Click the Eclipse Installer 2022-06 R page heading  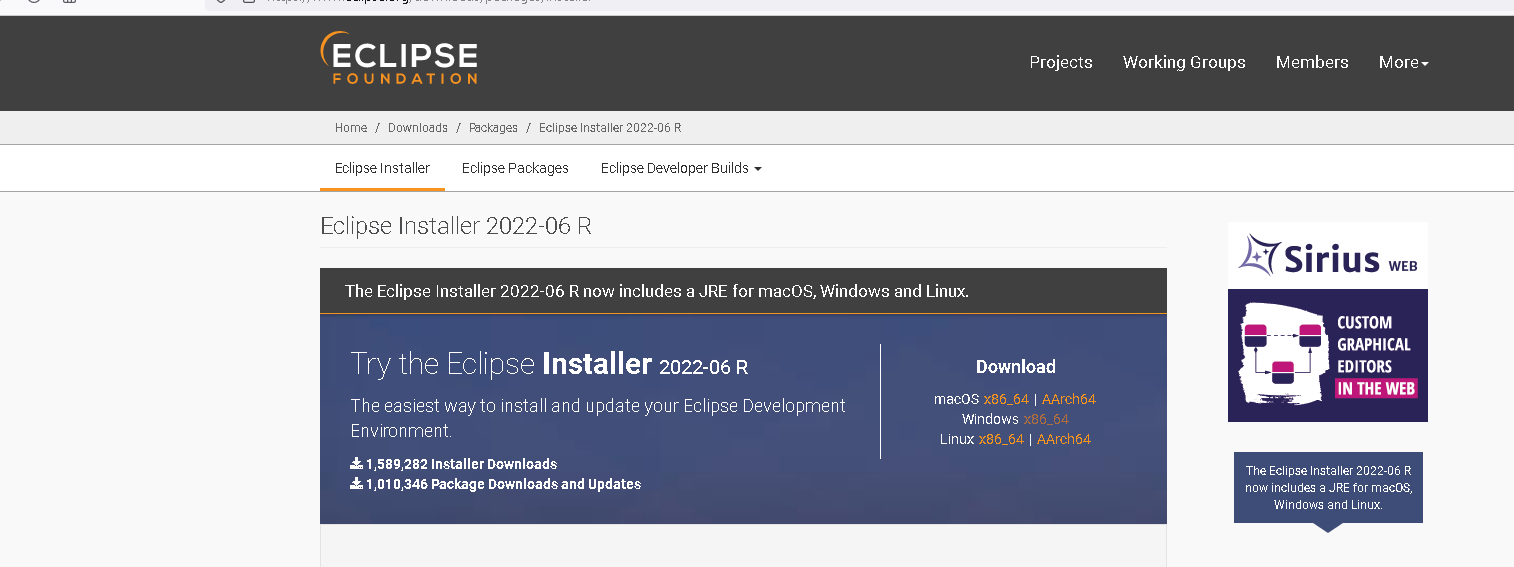click(x=456, y=226)
